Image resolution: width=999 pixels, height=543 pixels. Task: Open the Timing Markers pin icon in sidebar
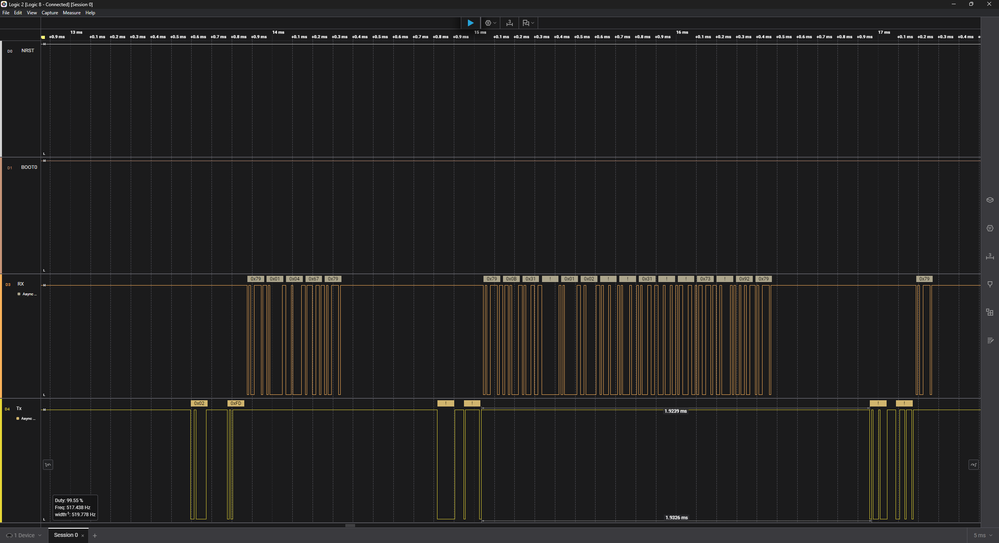(989, 284)
